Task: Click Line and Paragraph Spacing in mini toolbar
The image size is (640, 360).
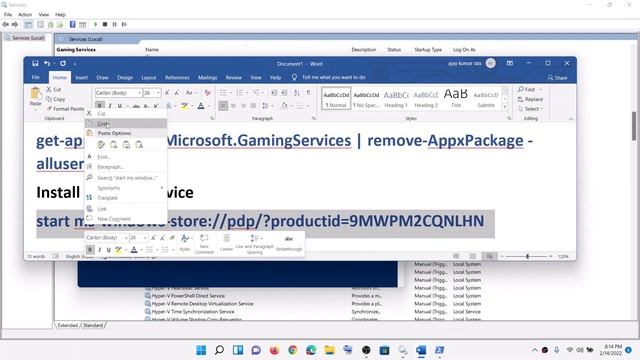Action: point(254,244)
